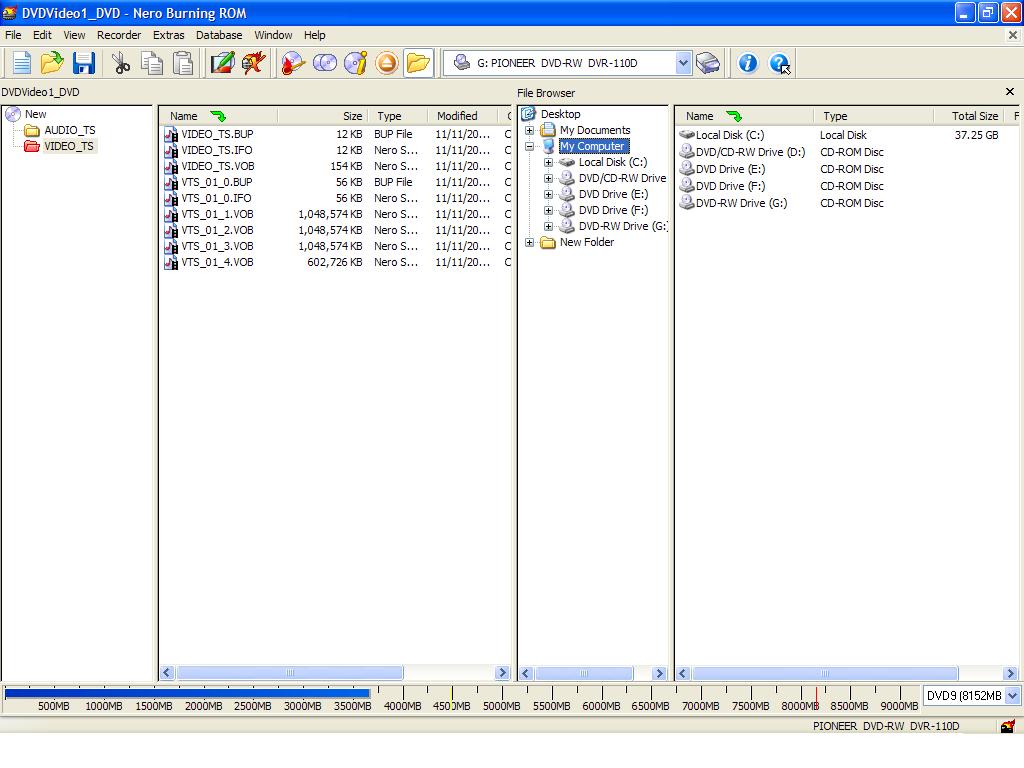Expand Local Disk (C:) in File Browser tree

549,163
